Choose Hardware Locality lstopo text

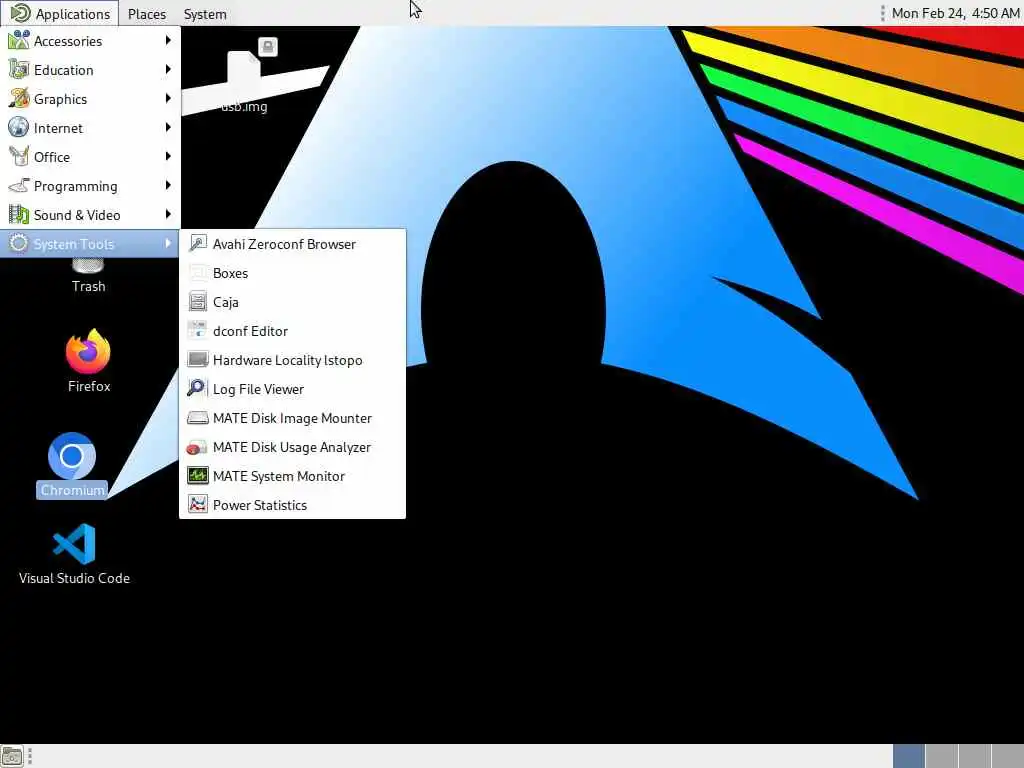pos(287,360)
